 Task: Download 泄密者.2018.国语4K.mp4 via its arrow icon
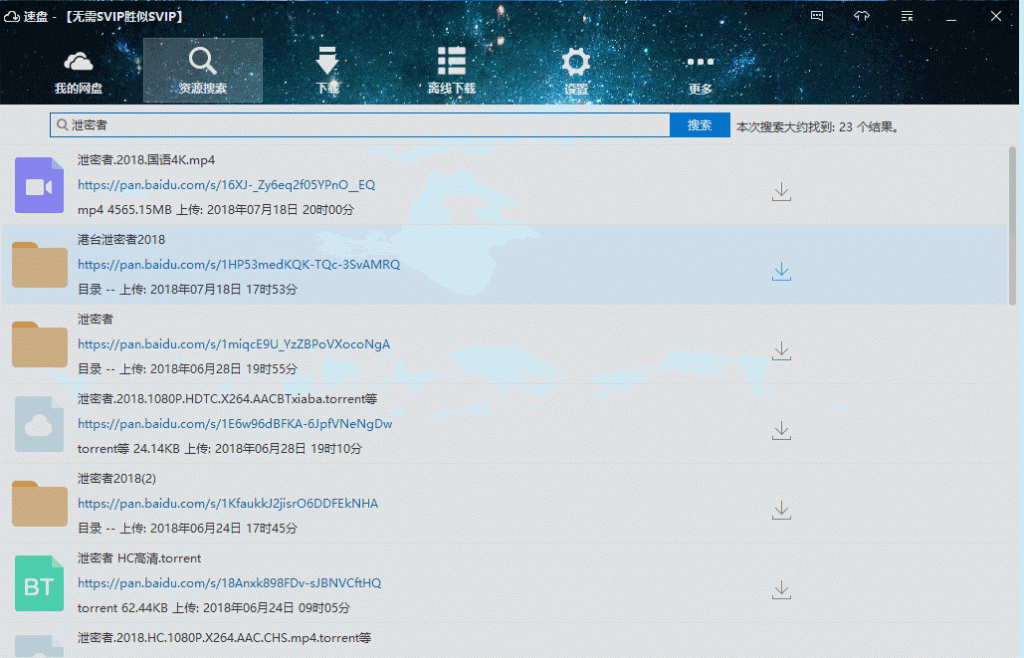(x=781, y=192)
